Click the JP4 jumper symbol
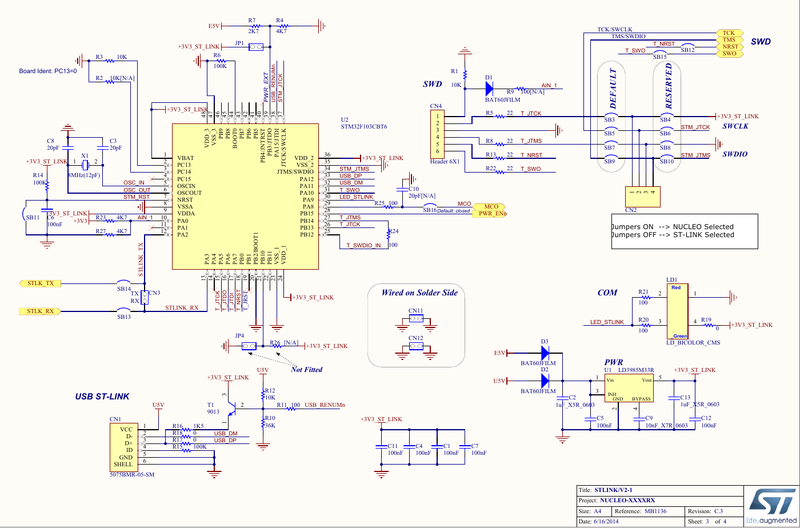 (x=248, y=346)
